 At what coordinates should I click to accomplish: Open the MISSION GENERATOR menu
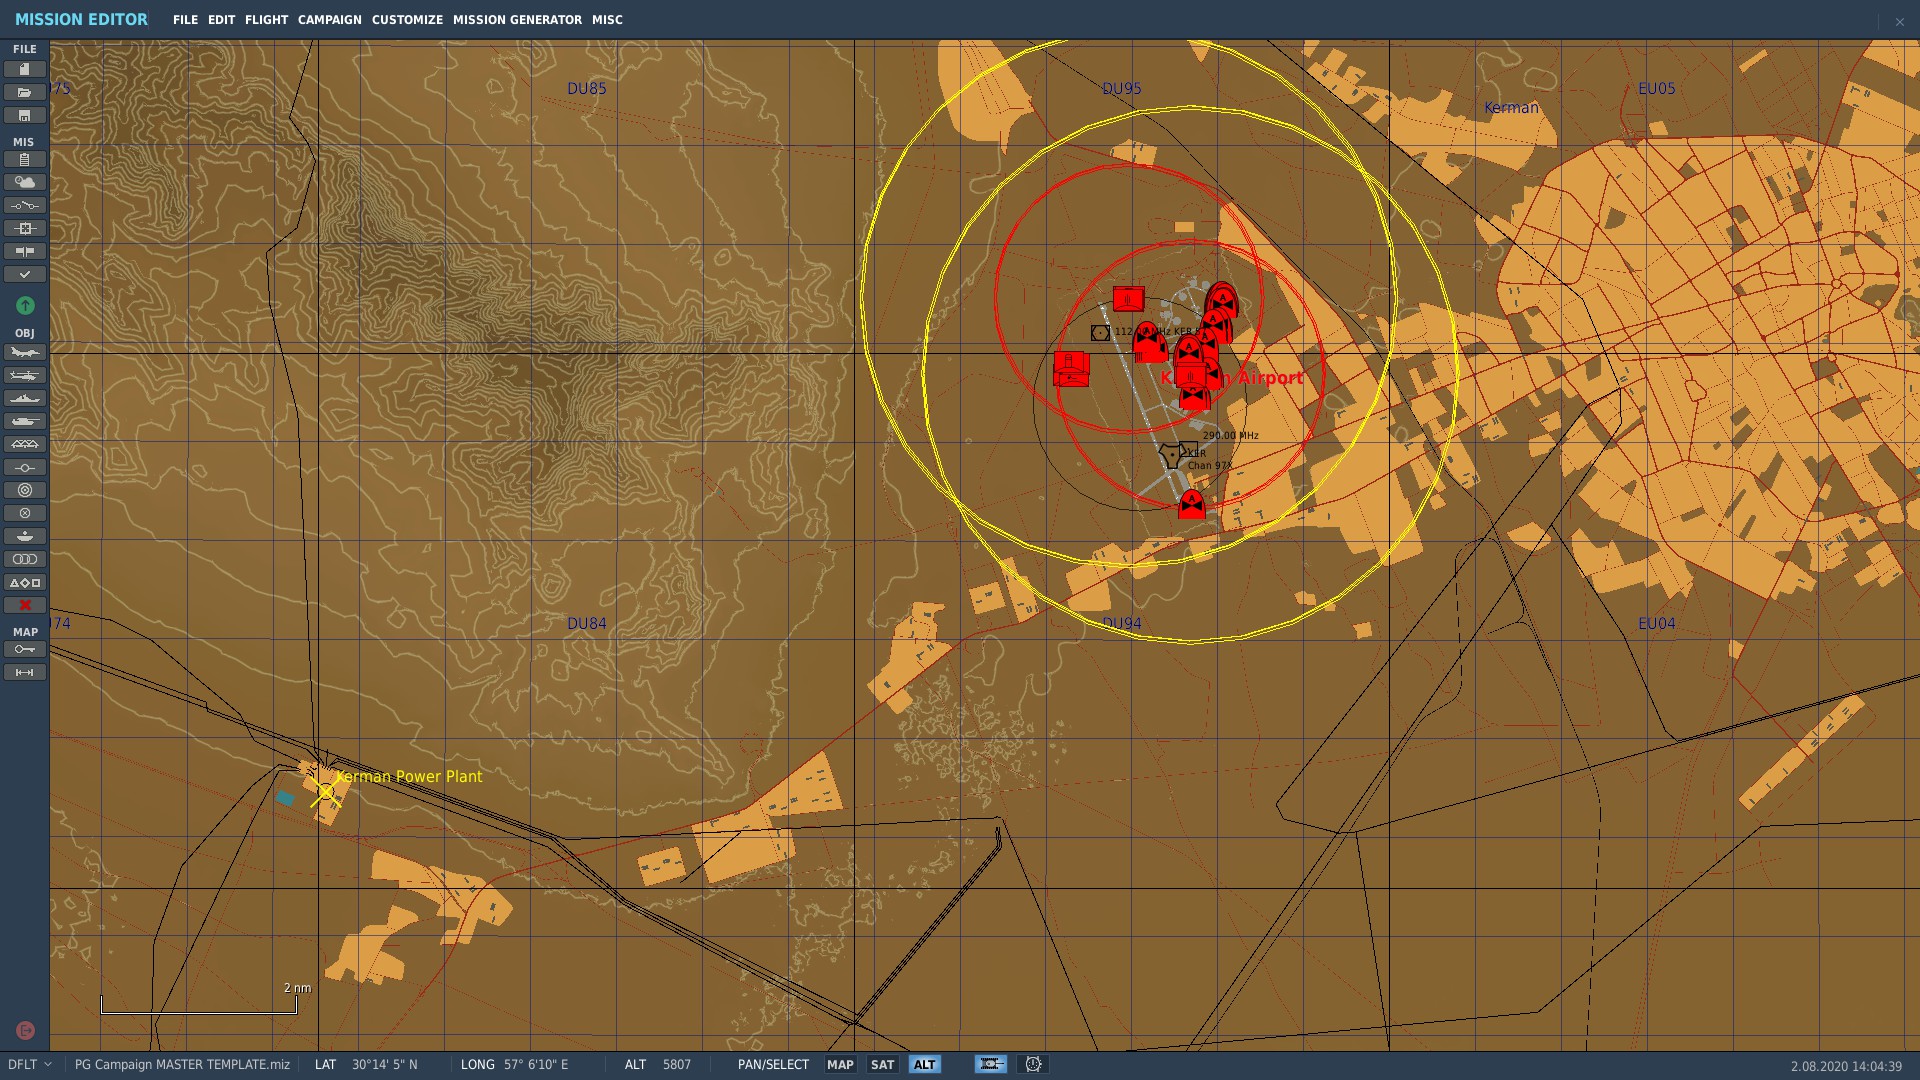517,20
